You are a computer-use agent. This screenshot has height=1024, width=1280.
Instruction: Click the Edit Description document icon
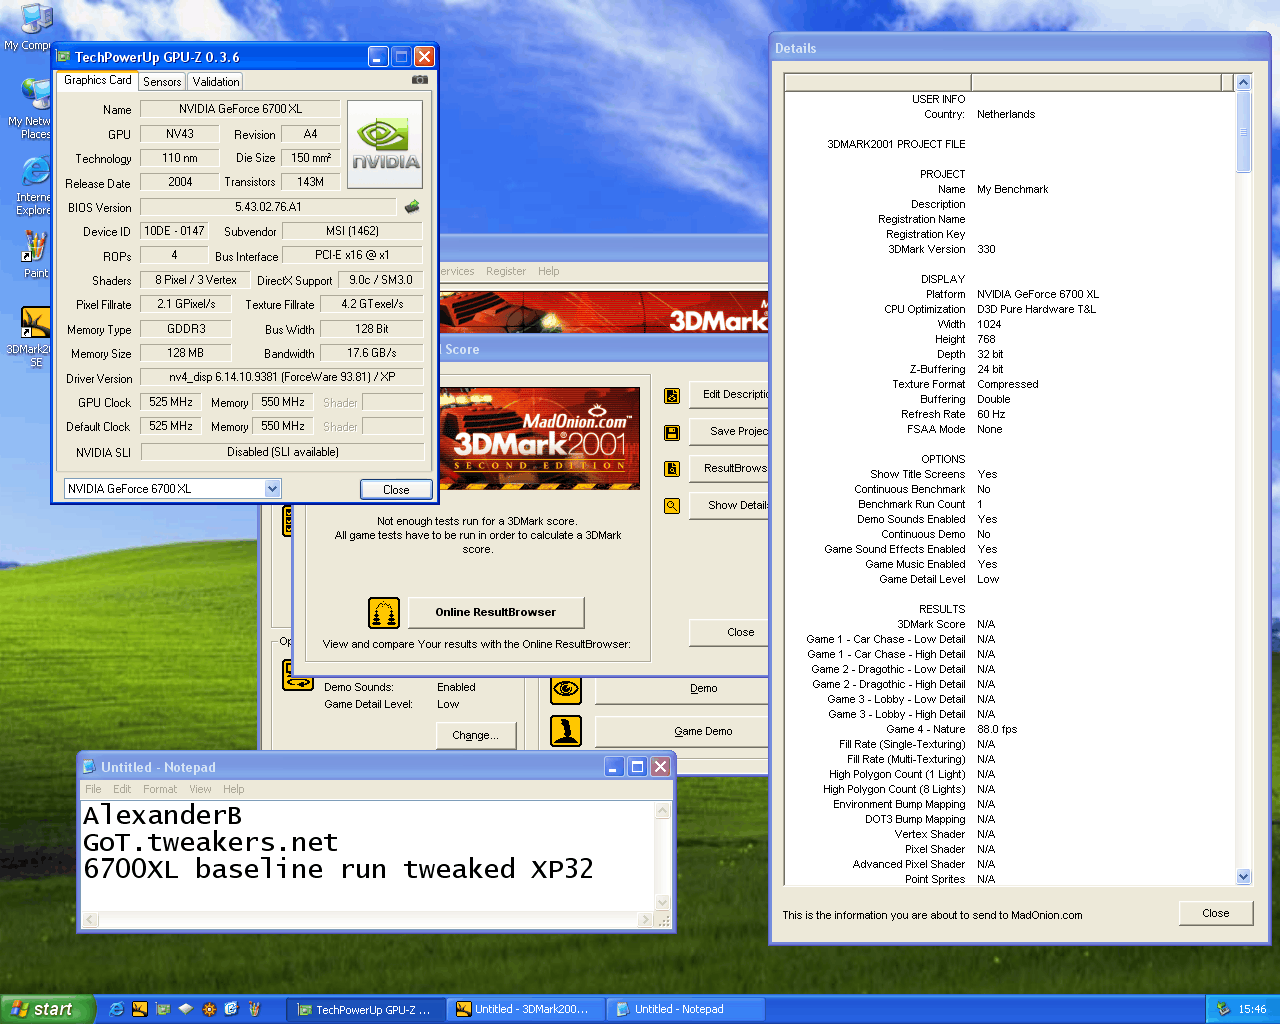click(x=672, y=395)
